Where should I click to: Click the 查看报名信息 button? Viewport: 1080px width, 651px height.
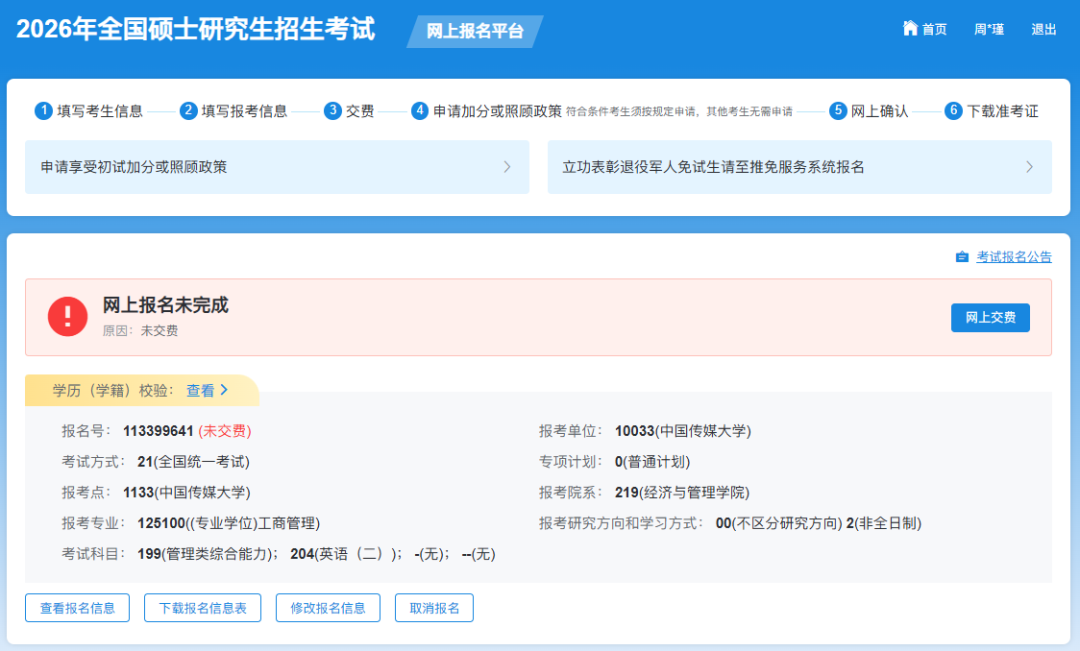point(77,607)
